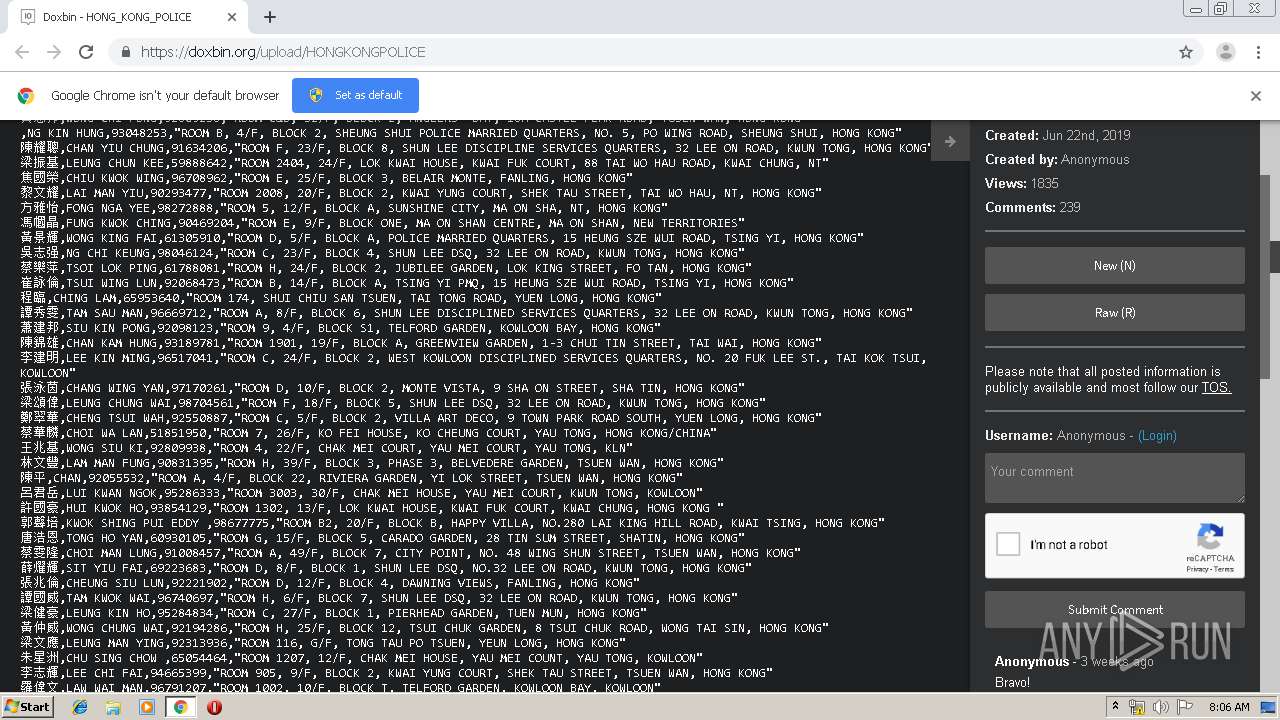Select the Views: 1835 text
Screen dimensions: 1280x720
click(x=1021, y=184)
